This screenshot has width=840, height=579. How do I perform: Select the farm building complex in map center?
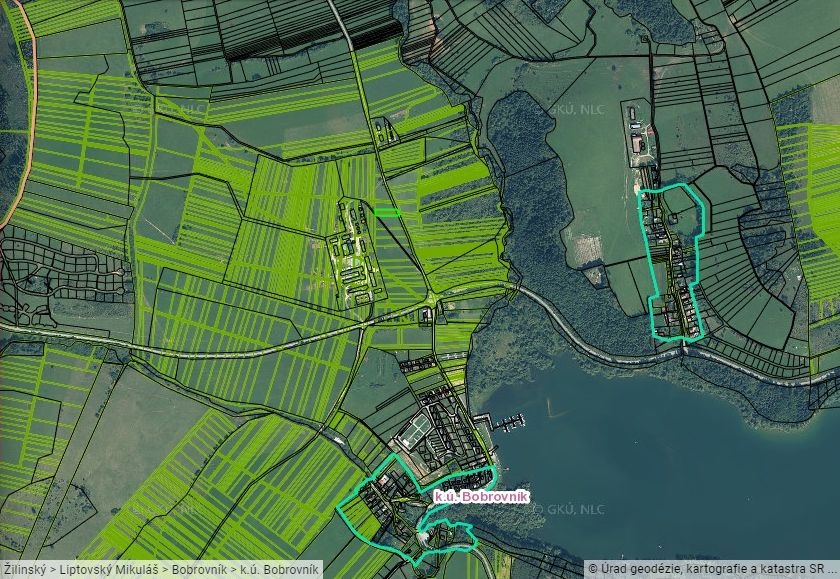[x=355, y=255]
